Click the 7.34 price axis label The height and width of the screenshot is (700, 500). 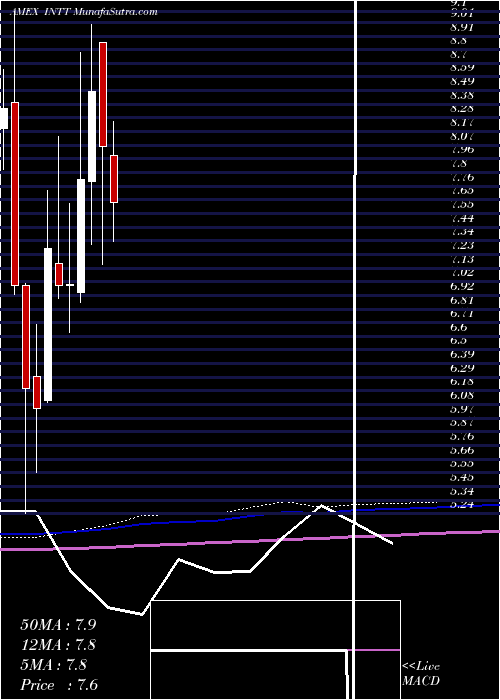click(x=462, y=232)
